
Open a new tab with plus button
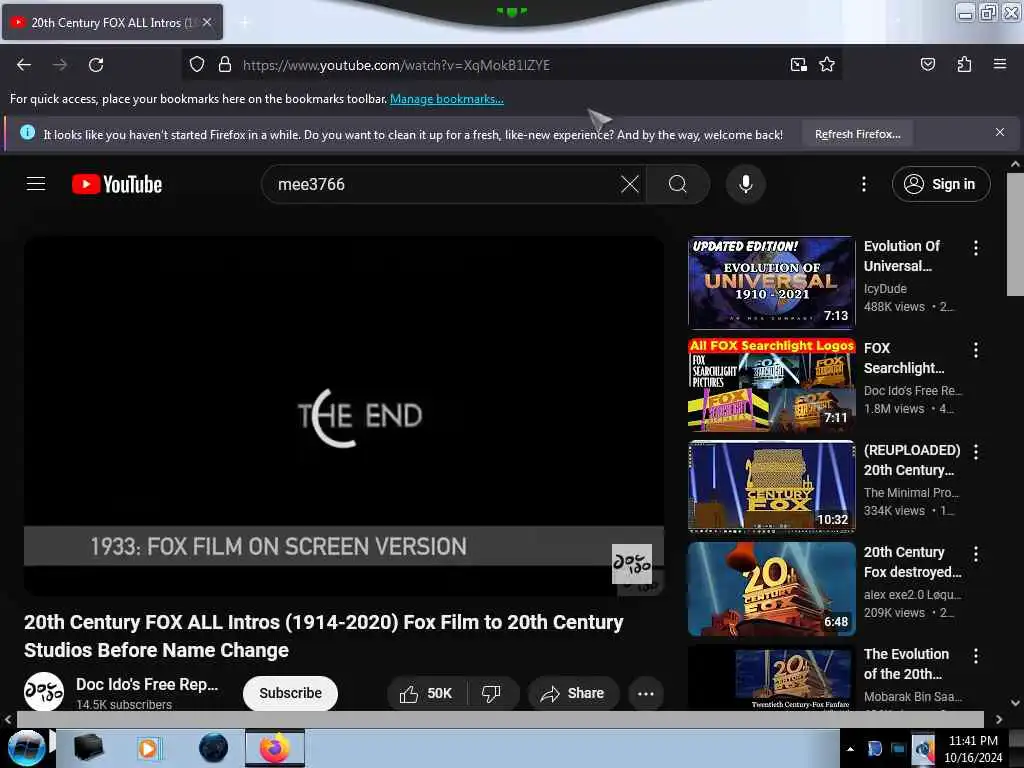[244, 23]
